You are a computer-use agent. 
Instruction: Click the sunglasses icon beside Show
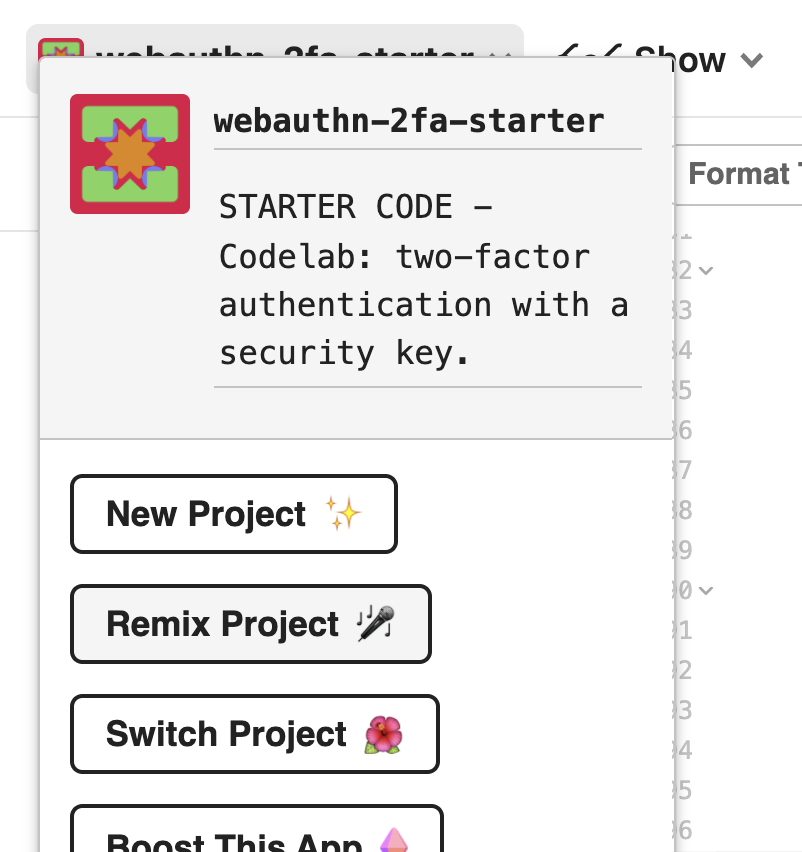click(590, 56)
